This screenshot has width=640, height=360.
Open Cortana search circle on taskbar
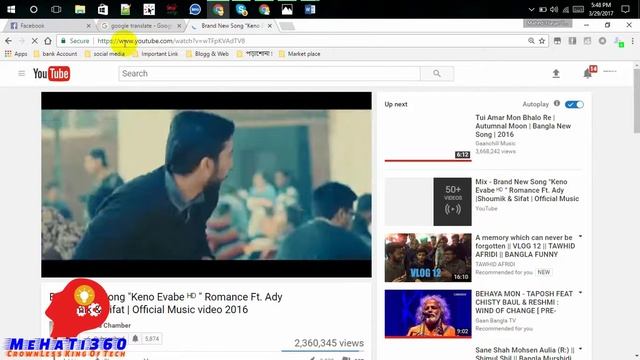click(34, 9)
